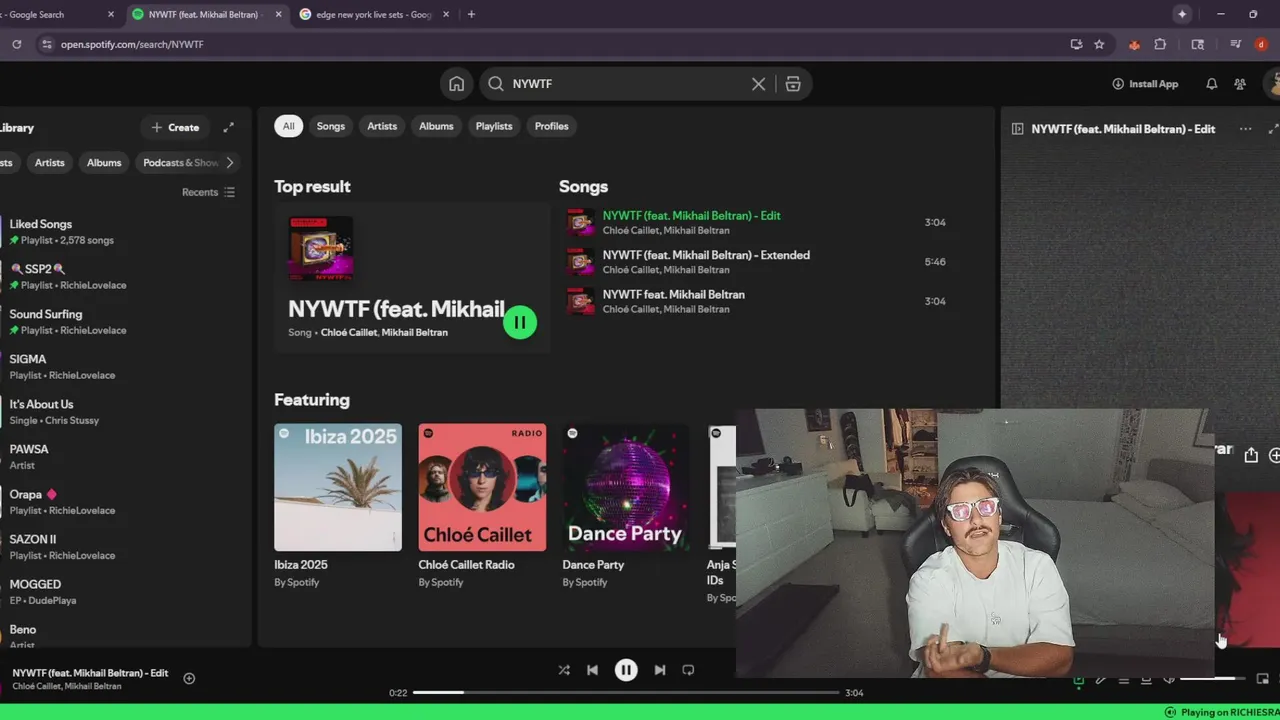Open the MOGGED EP
This screenshot has height=720, width=1280.
click(x=122, y=592)
